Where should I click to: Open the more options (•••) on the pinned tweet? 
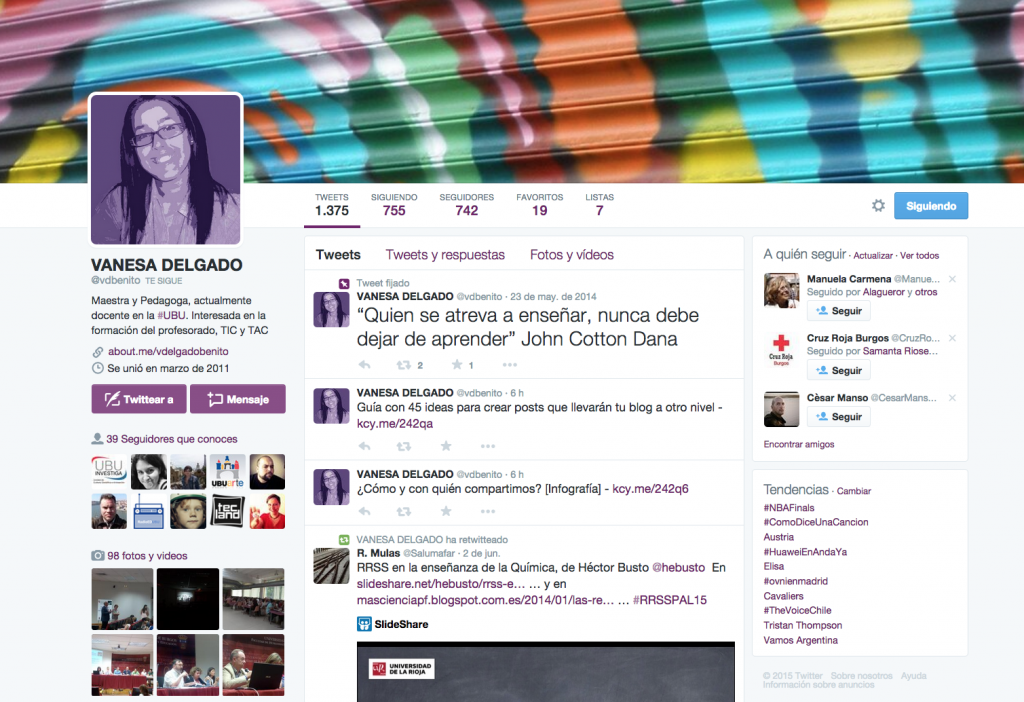click(x=509, y=364)
